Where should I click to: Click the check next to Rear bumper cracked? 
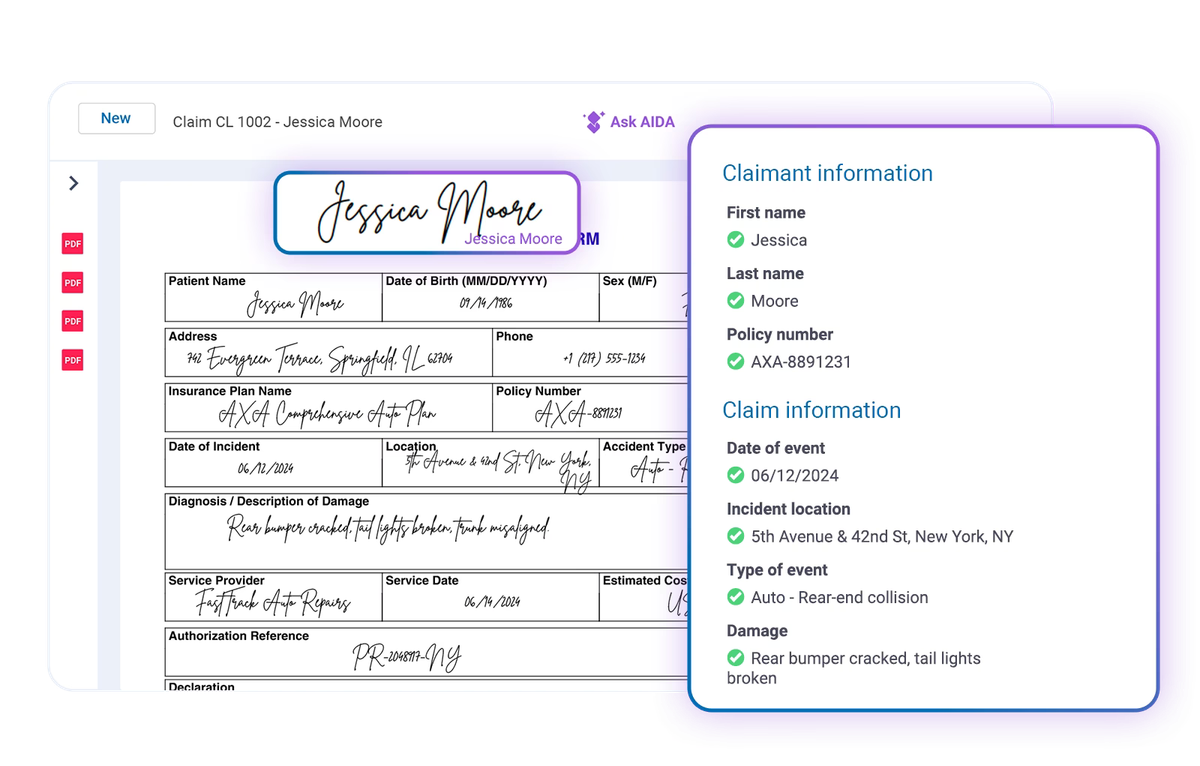click(735, 658)
